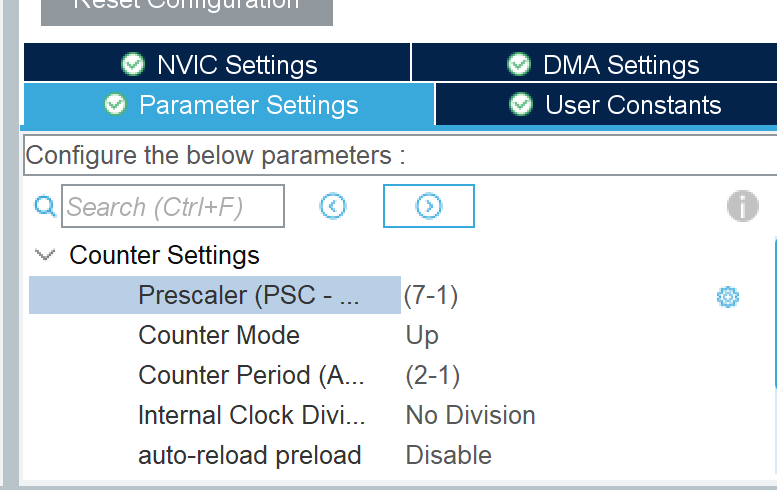
Task: Edit the Counter Period (2-1) value
Action: click(433, 376)
